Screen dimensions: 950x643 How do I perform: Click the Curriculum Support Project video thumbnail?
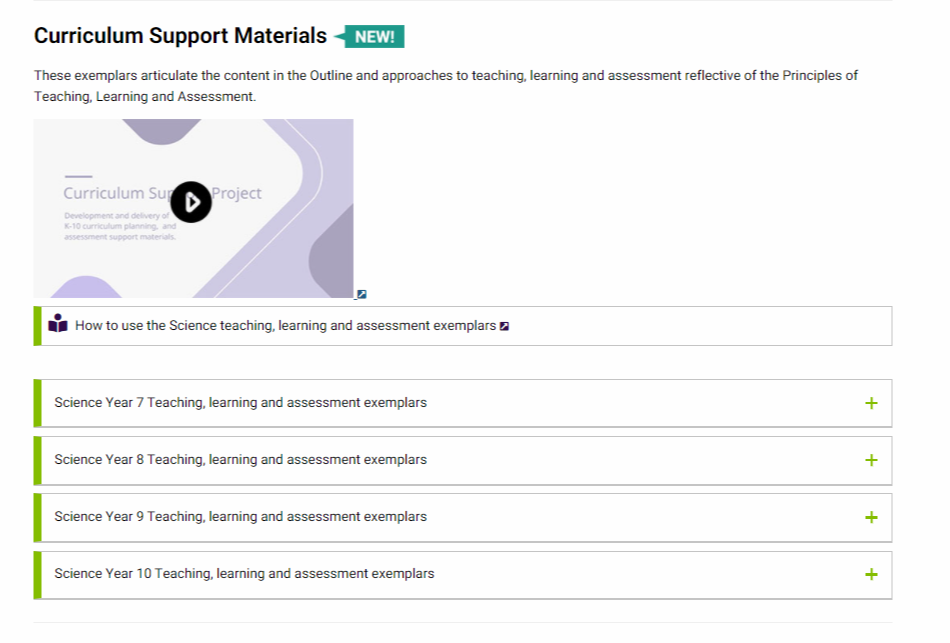coord(193,208)
